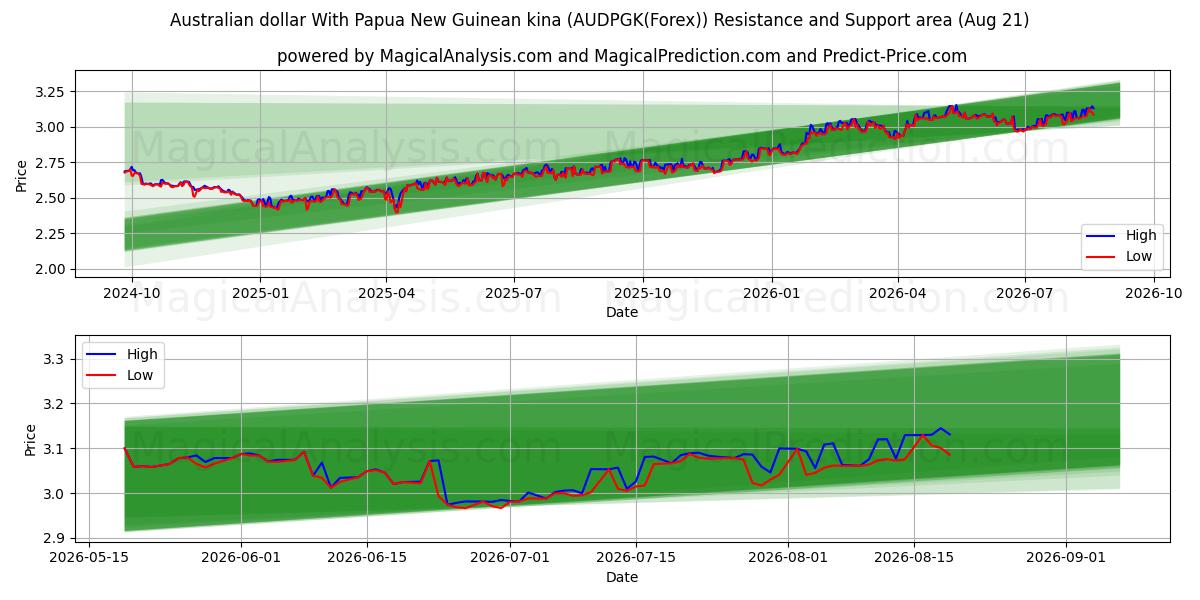Screen dimensions: 1200x600
Task: Click the 2025-01 tick label
Action: click(260, 294)
